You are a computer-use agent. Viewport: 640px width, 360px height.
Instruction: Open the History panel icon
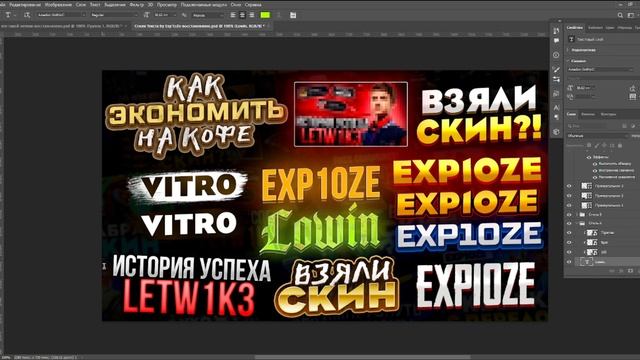556,31
